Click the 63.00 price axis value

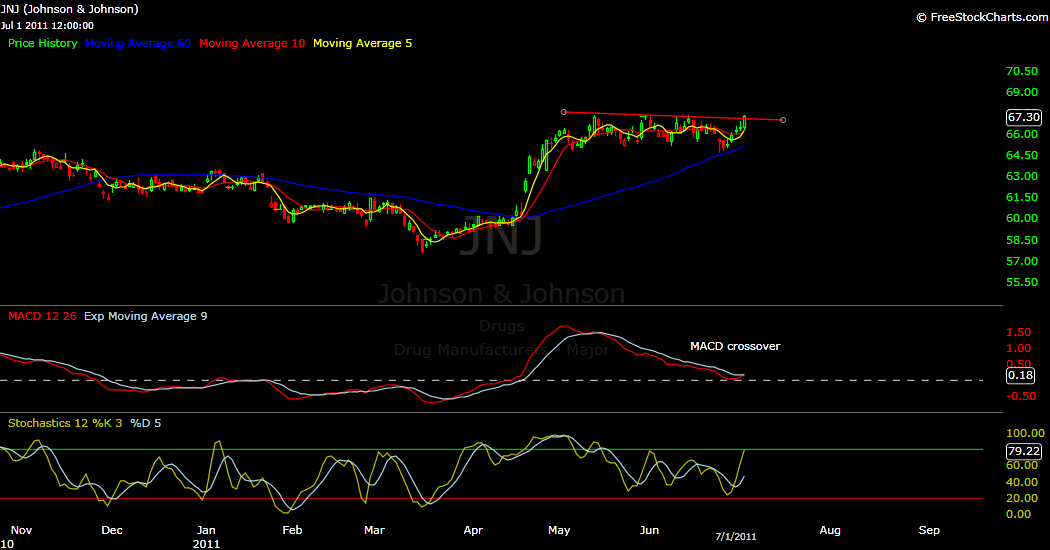point(1022,176)
